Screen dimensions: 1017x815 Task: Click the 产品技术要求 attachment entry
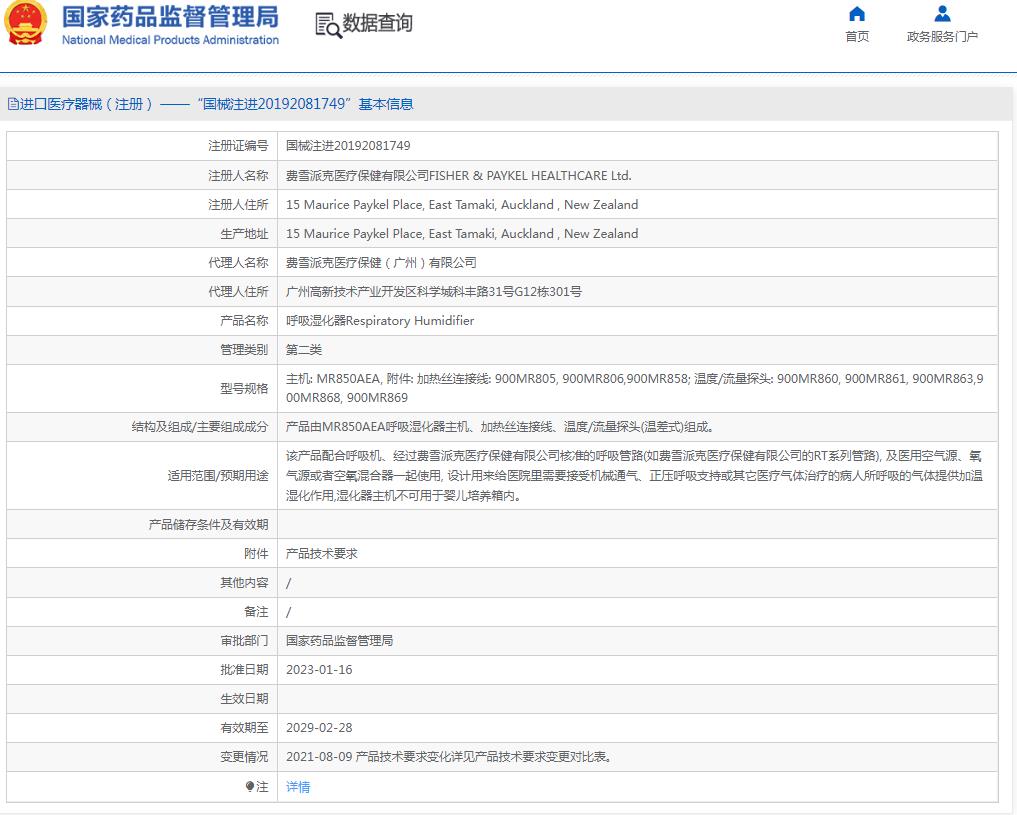pyautogui.click(x=321, y=553)
